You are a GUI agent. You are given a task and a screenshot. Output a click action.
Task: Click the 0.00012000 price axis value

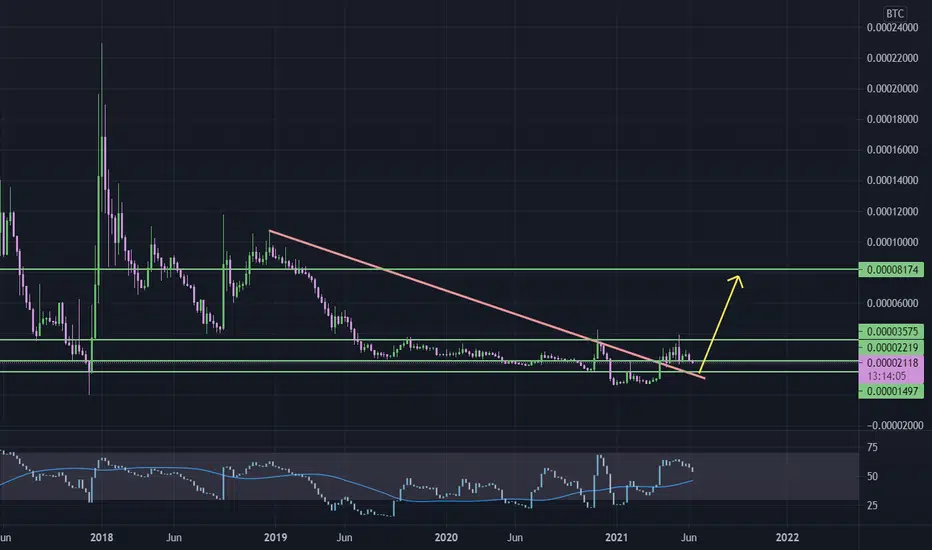[892, 212]
